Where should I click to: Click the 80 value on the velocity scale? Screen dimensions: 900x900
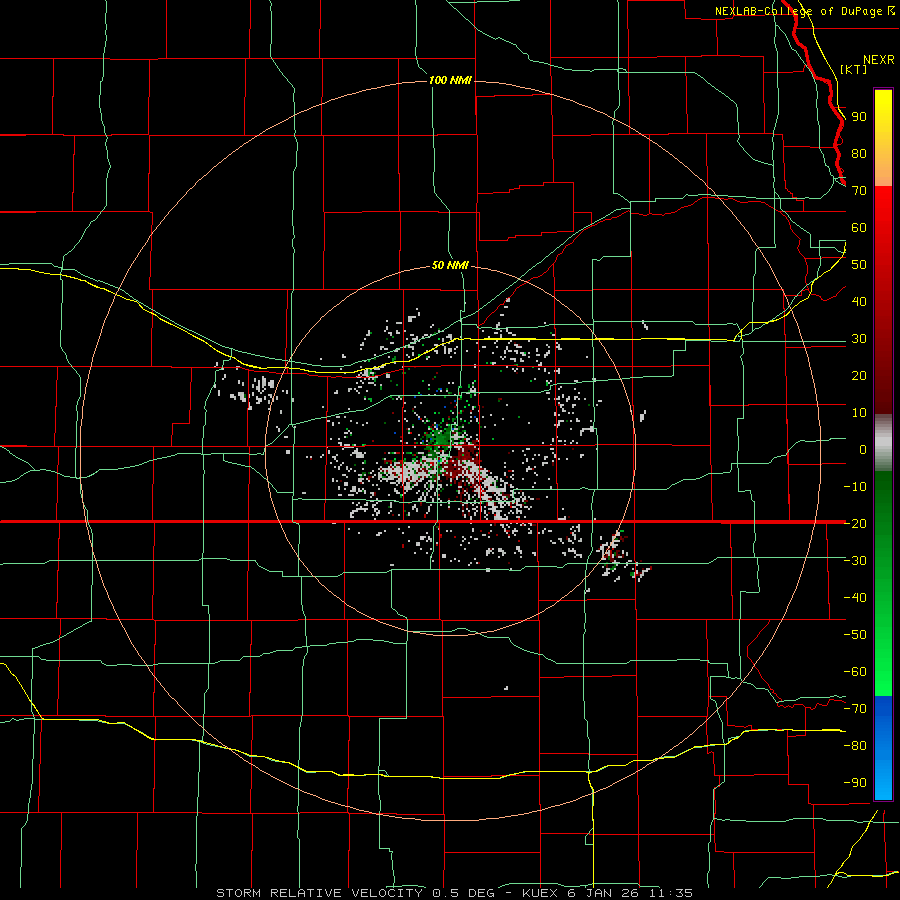859,154
